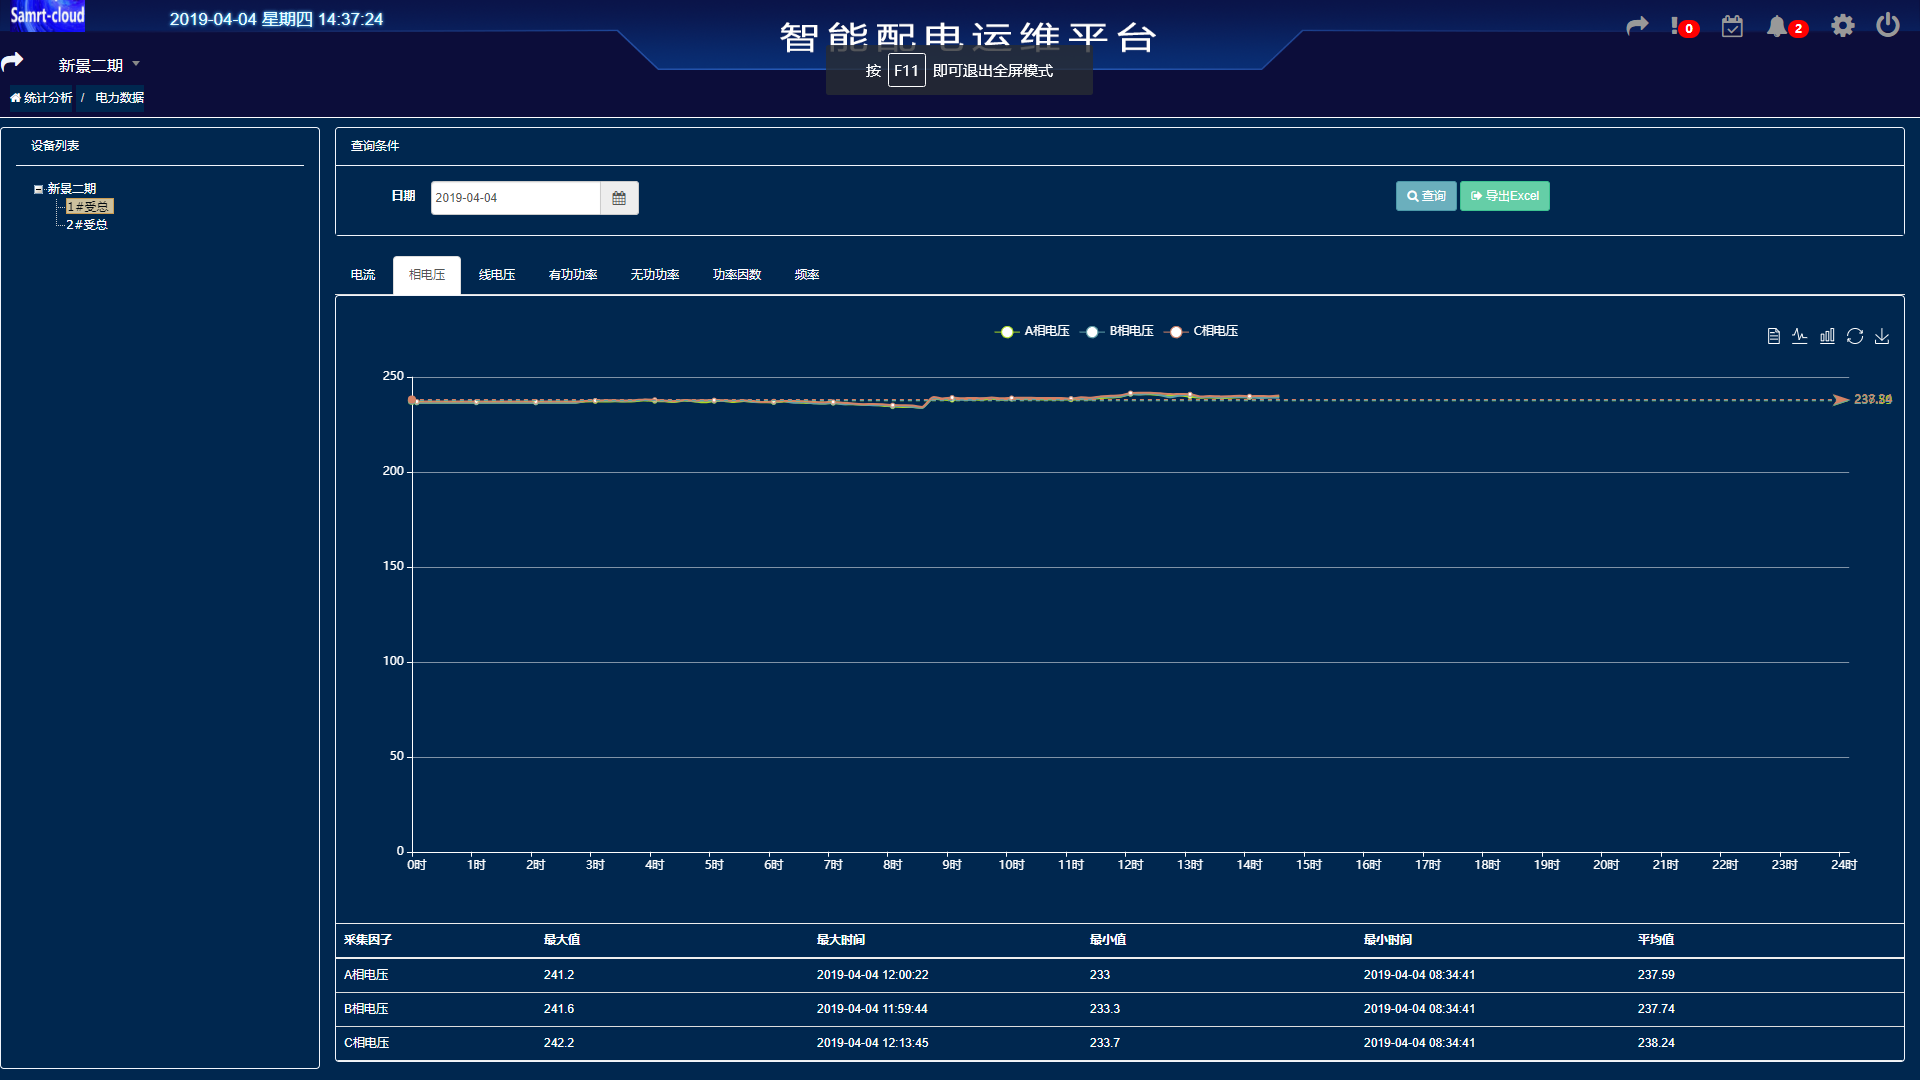1920x1080 pixels.
Task: Save chart as image download icon
Action: (1882, 336)
